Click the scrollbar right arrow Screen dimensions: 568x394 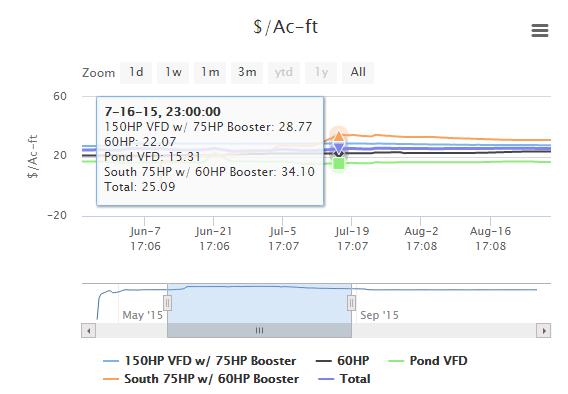point(544,331)
